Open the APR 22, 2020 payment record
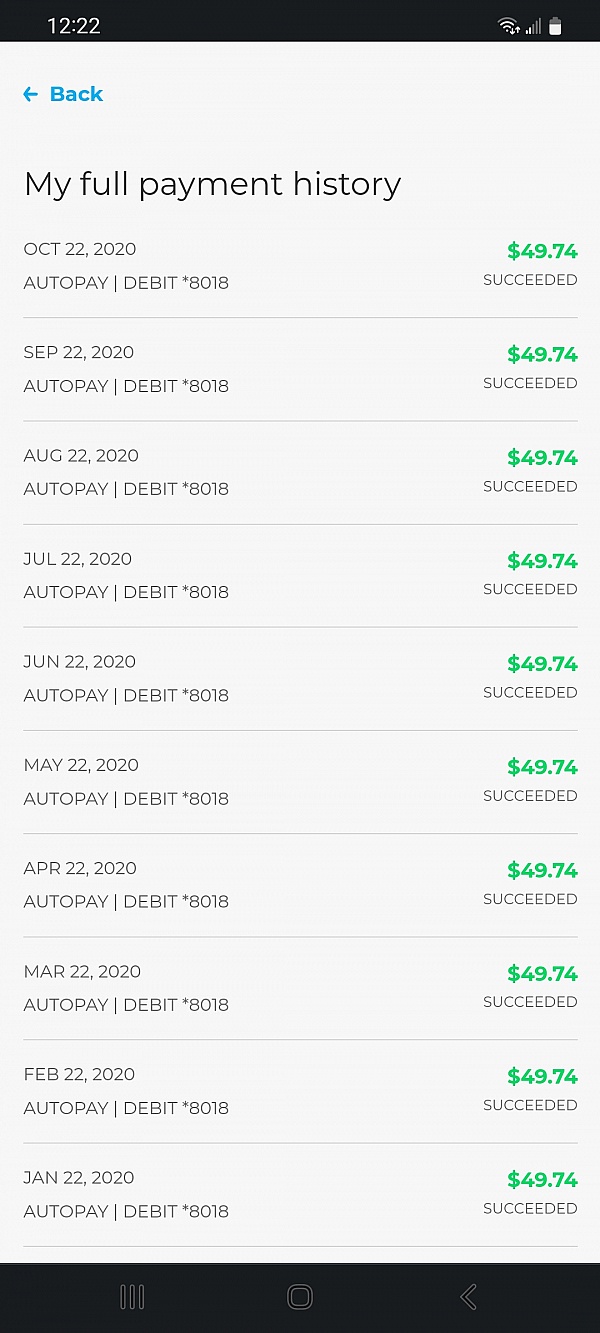 pyautogui.click(x=300, y=884)
